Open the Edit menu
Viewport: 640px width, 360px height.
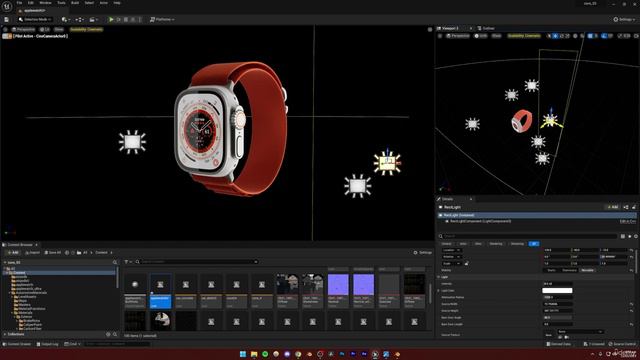coord(31,2)
